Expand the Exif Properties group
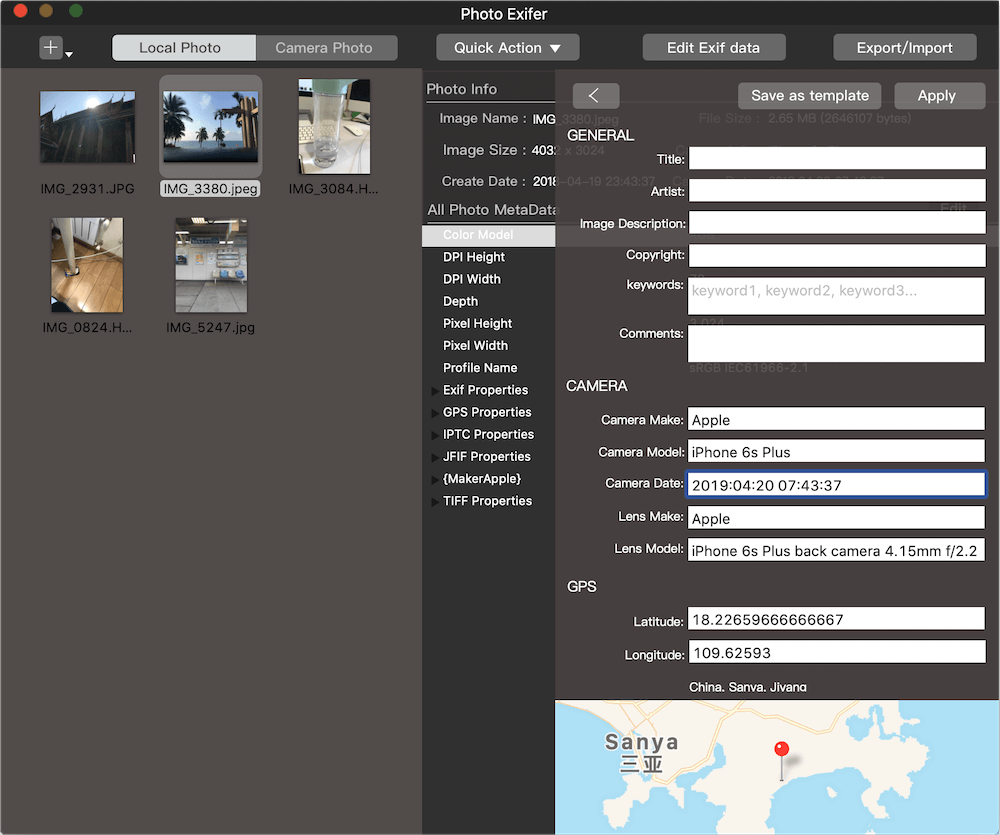The width and height of the screenshot is (1000, 835). (x=435, y=390)
